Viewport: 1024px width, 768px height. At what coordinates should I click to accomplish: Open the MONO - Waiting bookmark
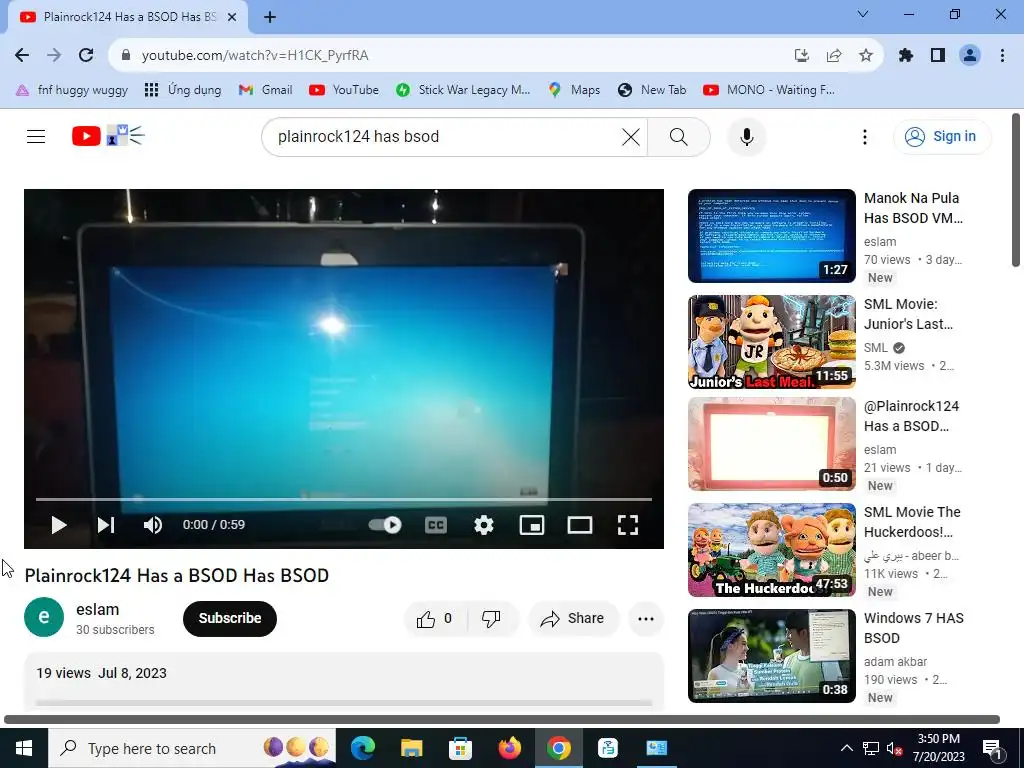769,90
